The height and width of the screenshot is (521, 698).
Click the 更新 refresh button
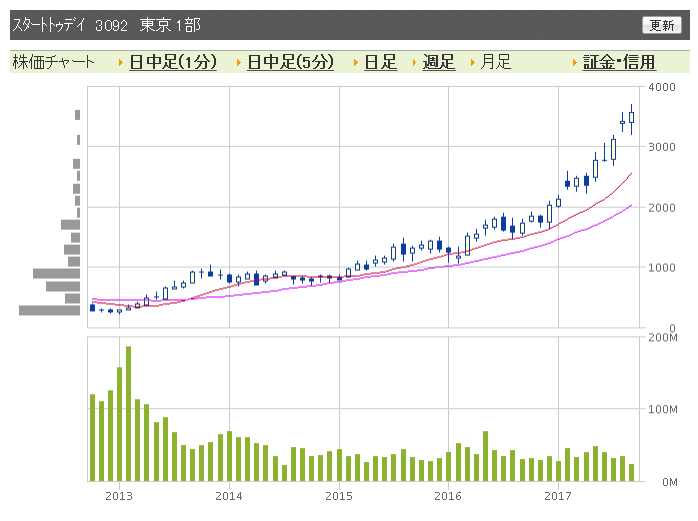tap(661, 25)
